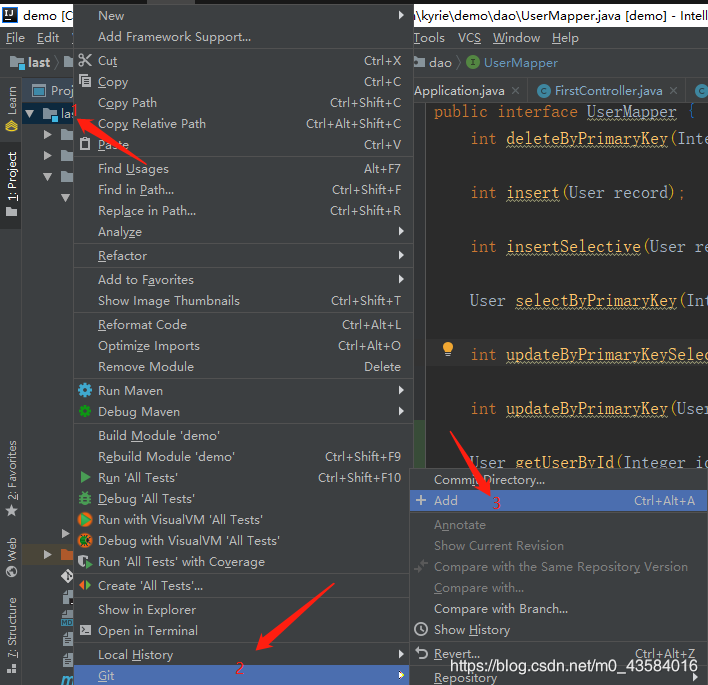Click deleteByPrimaryKey method in editor

[x=587, y=139]
